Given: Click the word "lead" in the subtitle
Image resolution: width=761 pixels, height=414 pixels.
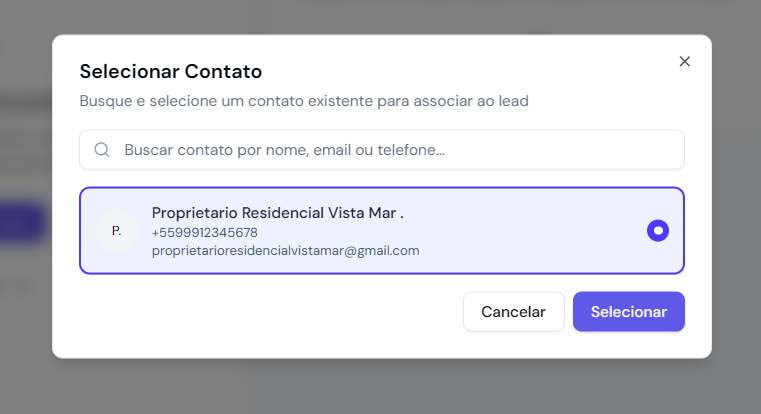Looking at the screenshot, I should (513, 101).
